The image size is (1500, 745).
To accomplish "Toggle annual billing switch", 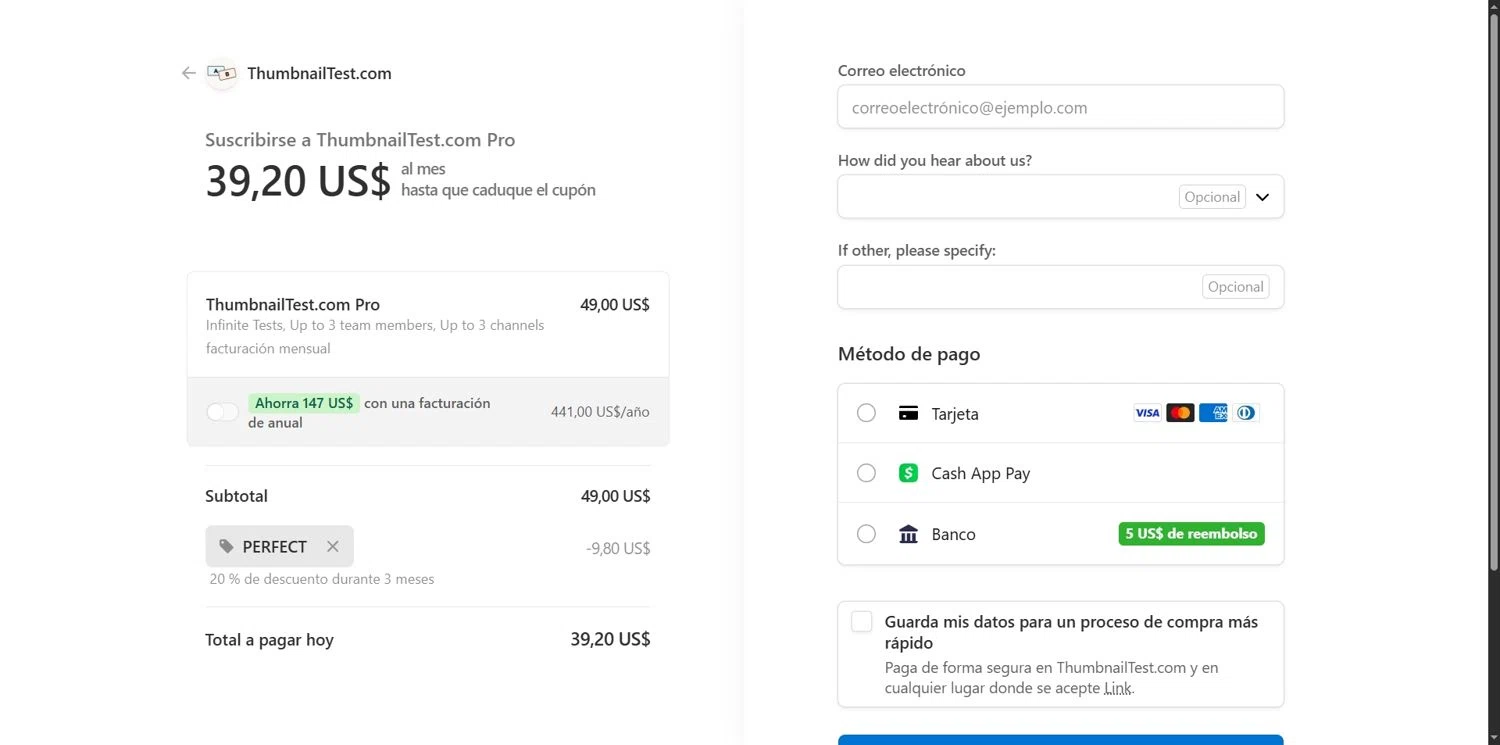I will (x=222, y=412).
